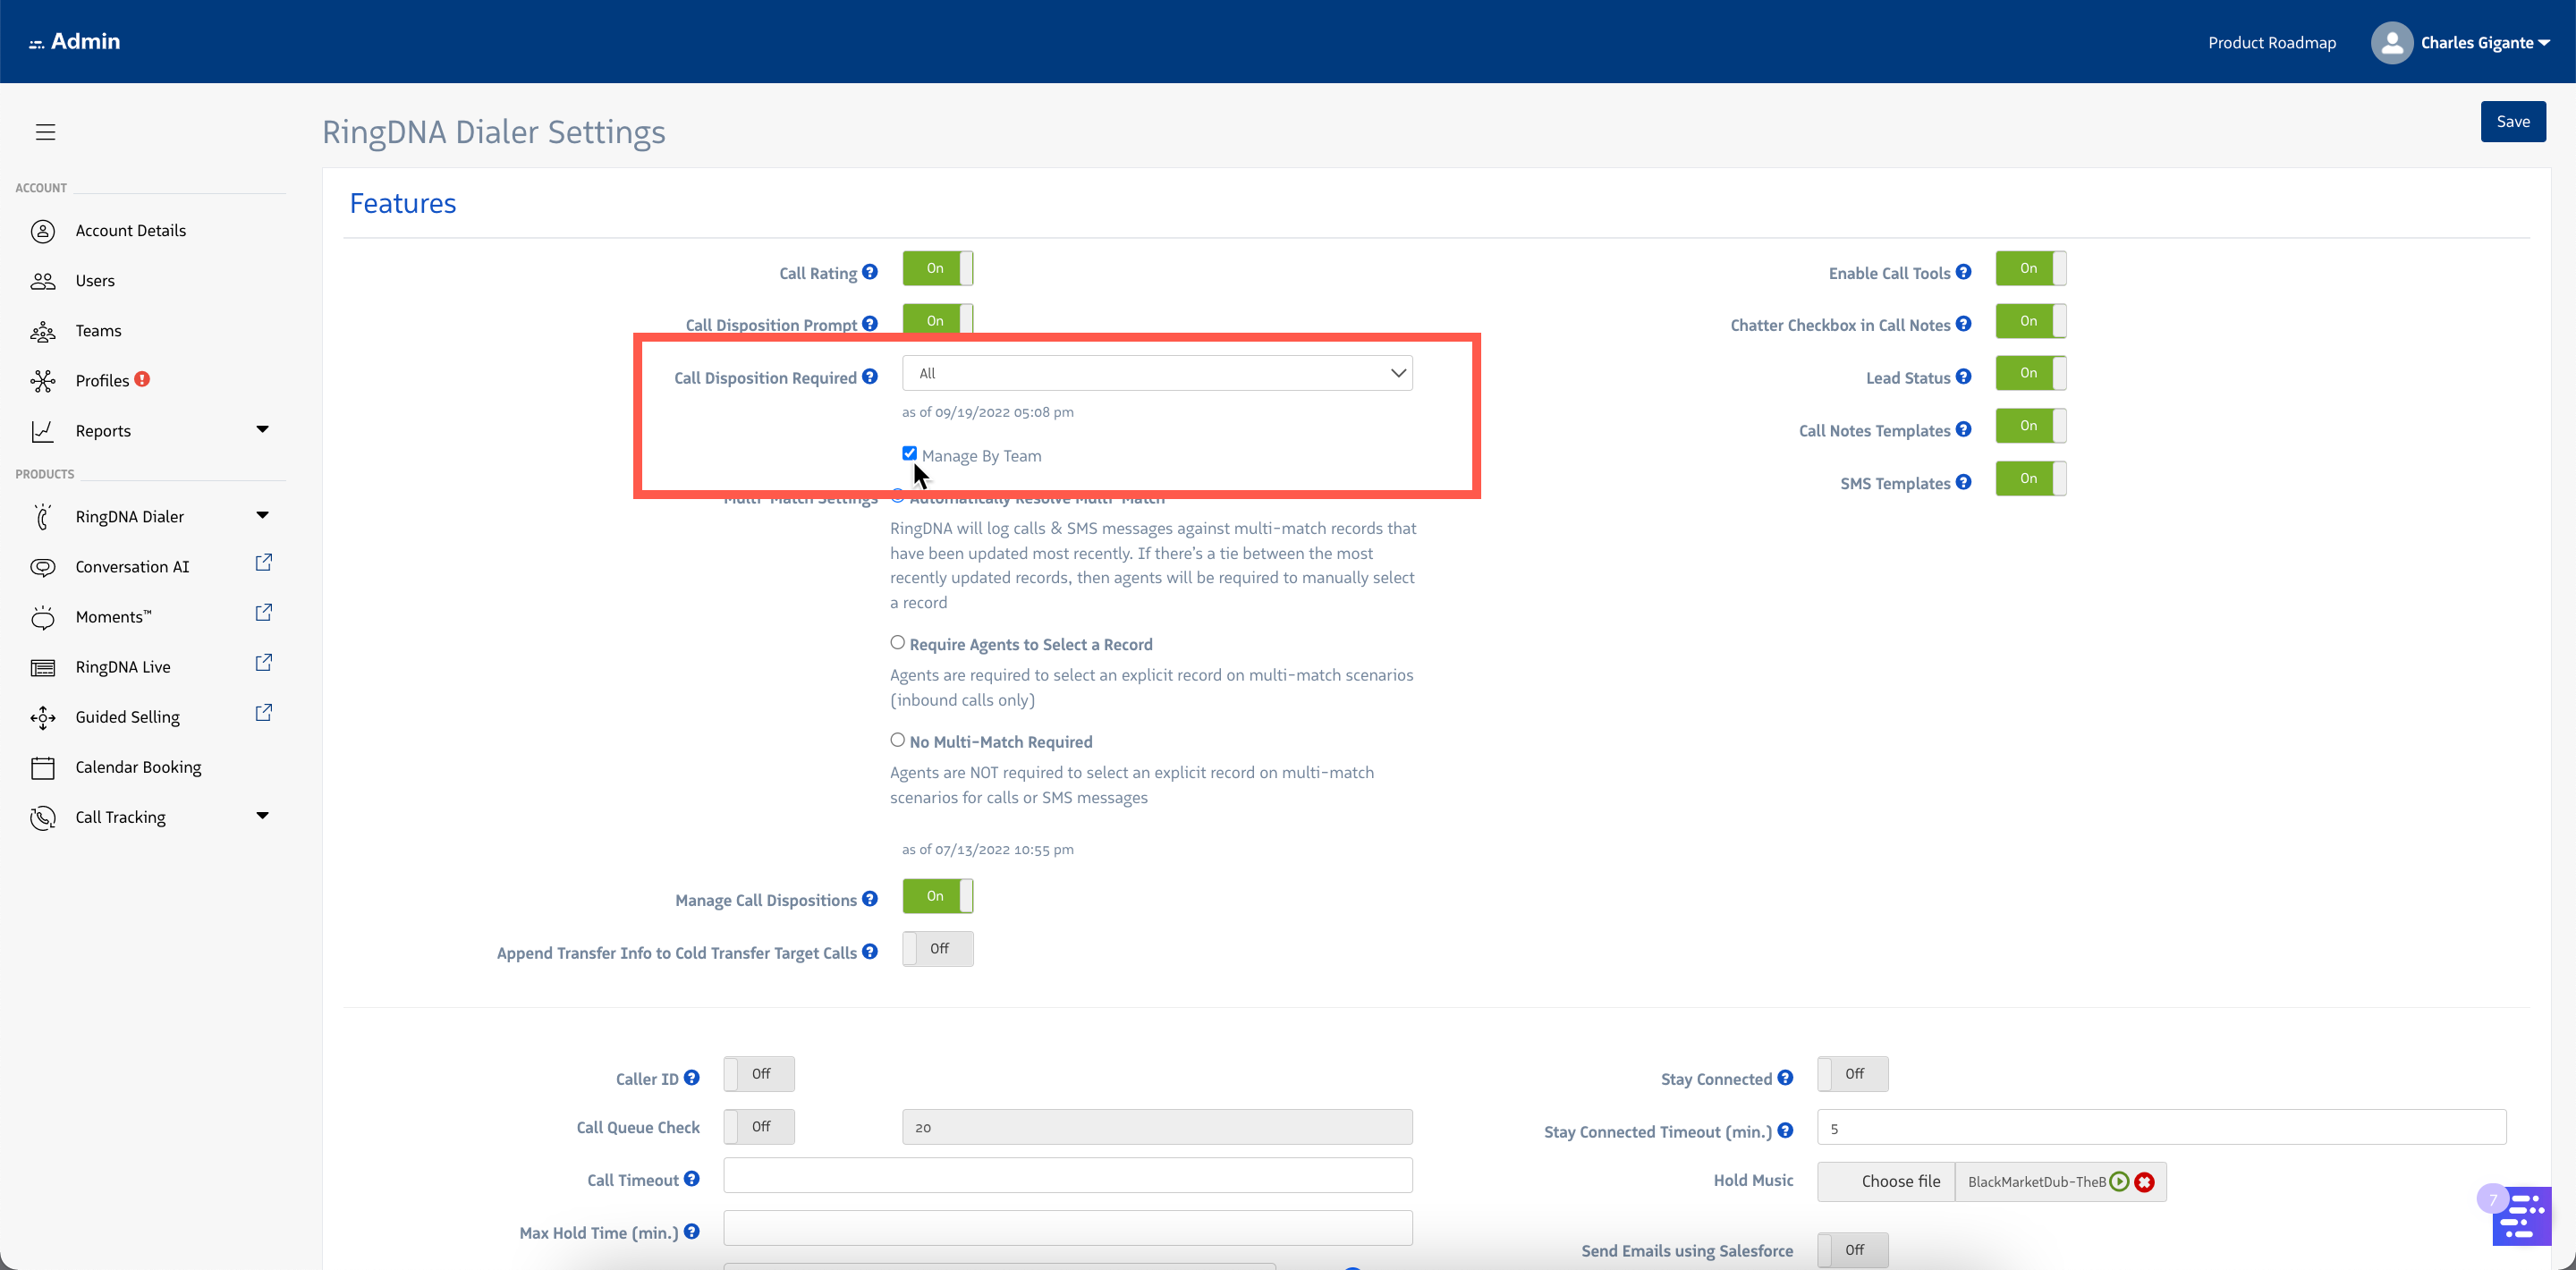
Task: Go to Teams page
Action: click(x=98, y=331)
